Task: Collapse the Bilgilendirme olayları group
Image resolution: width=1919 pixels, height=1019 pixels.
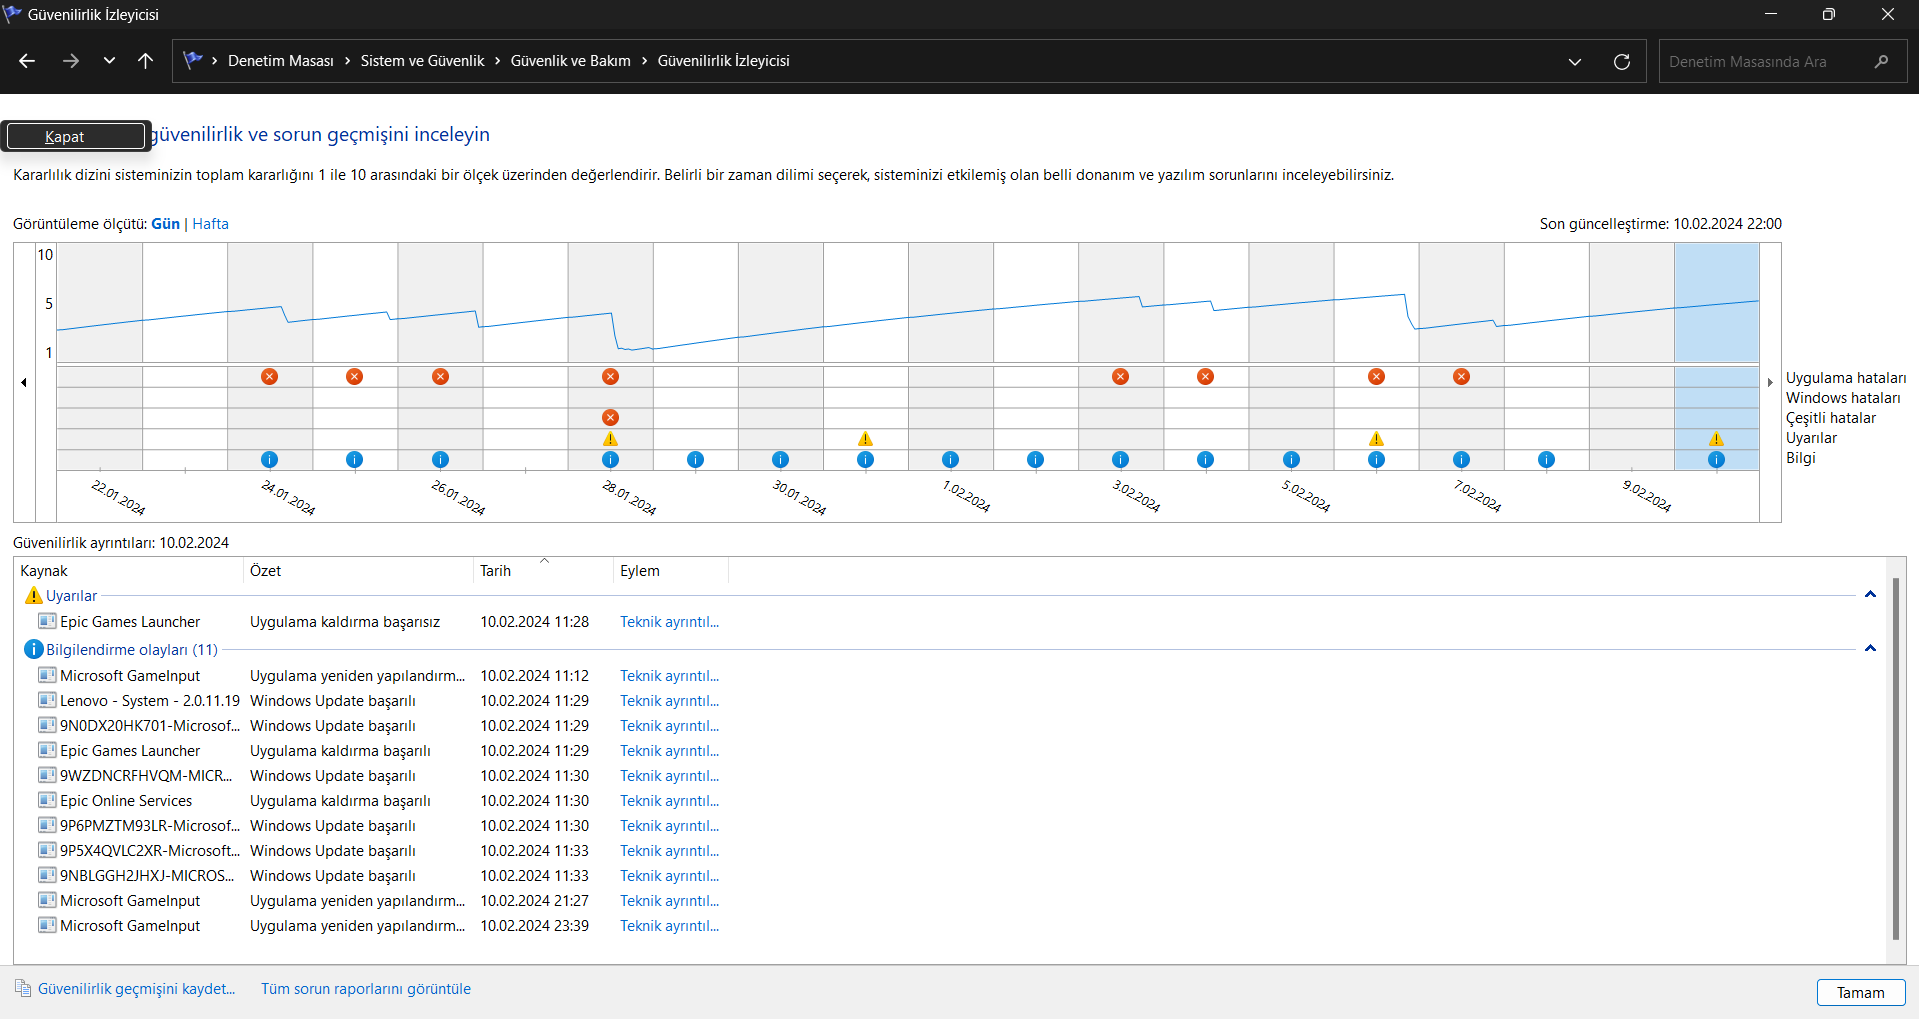Action: click(x=1870, y=649)
